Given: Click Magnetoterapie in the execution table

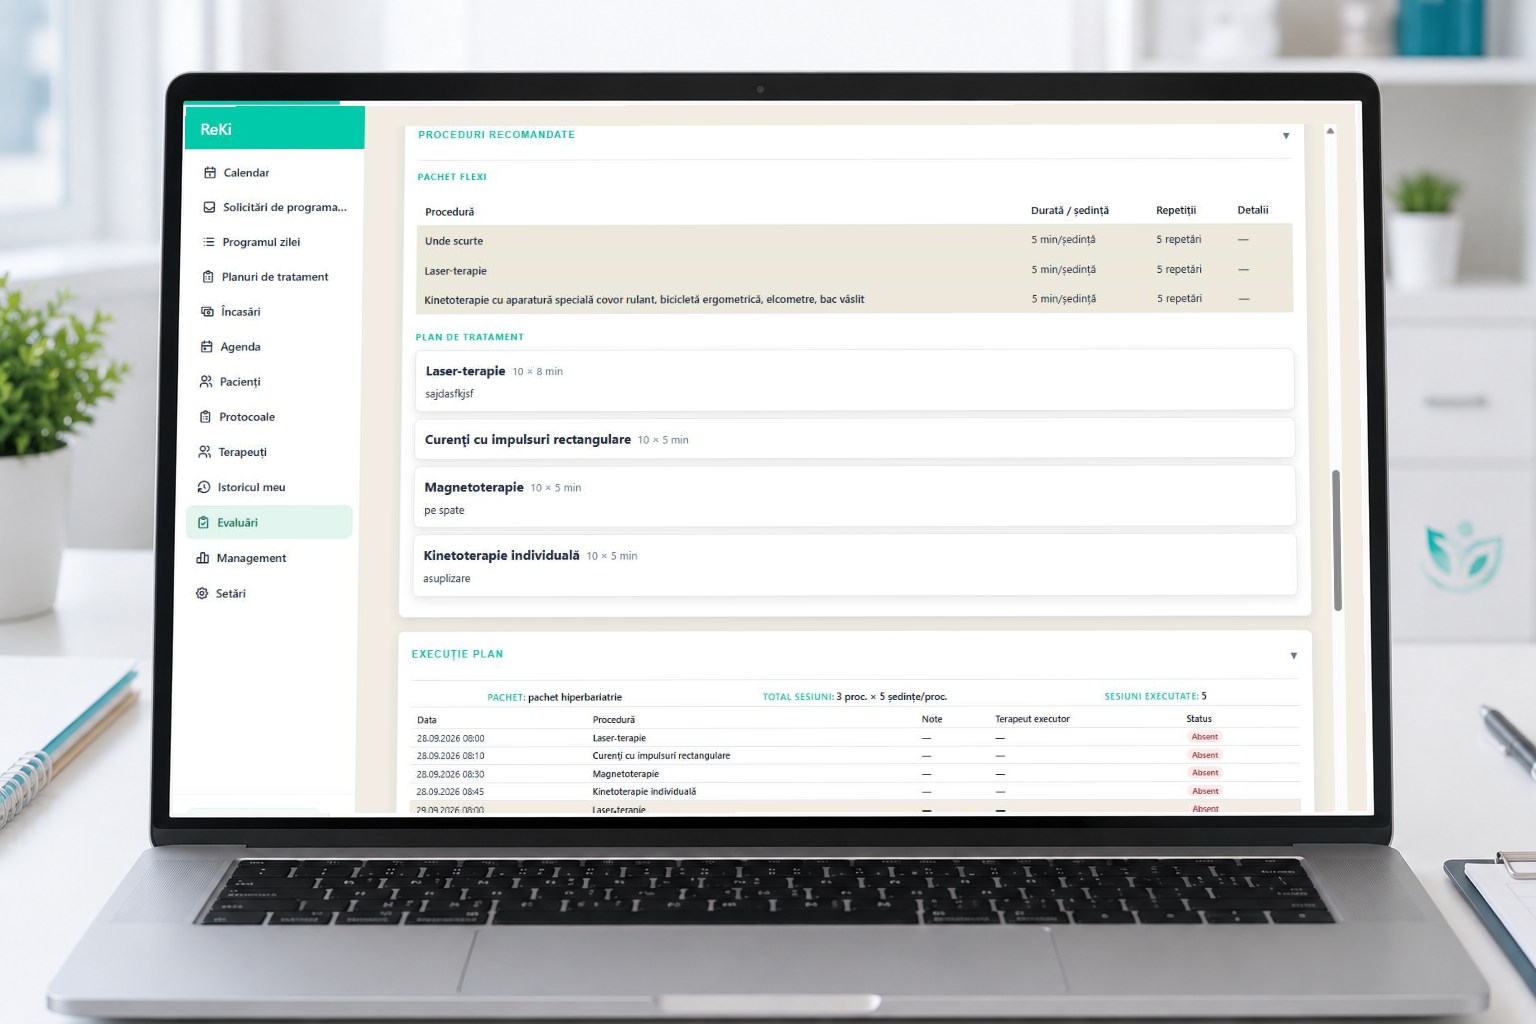Looking at the screenshot, I should [625, 774].
